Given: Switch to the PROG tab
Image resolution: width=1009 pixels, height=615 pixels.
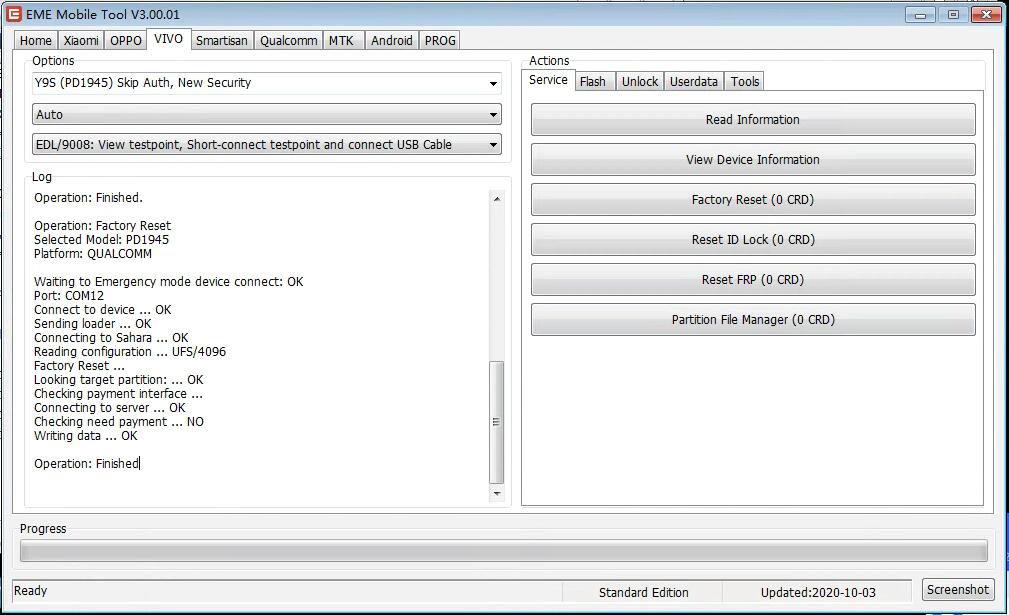Looking at the screenshot, I should click(440, 41).
